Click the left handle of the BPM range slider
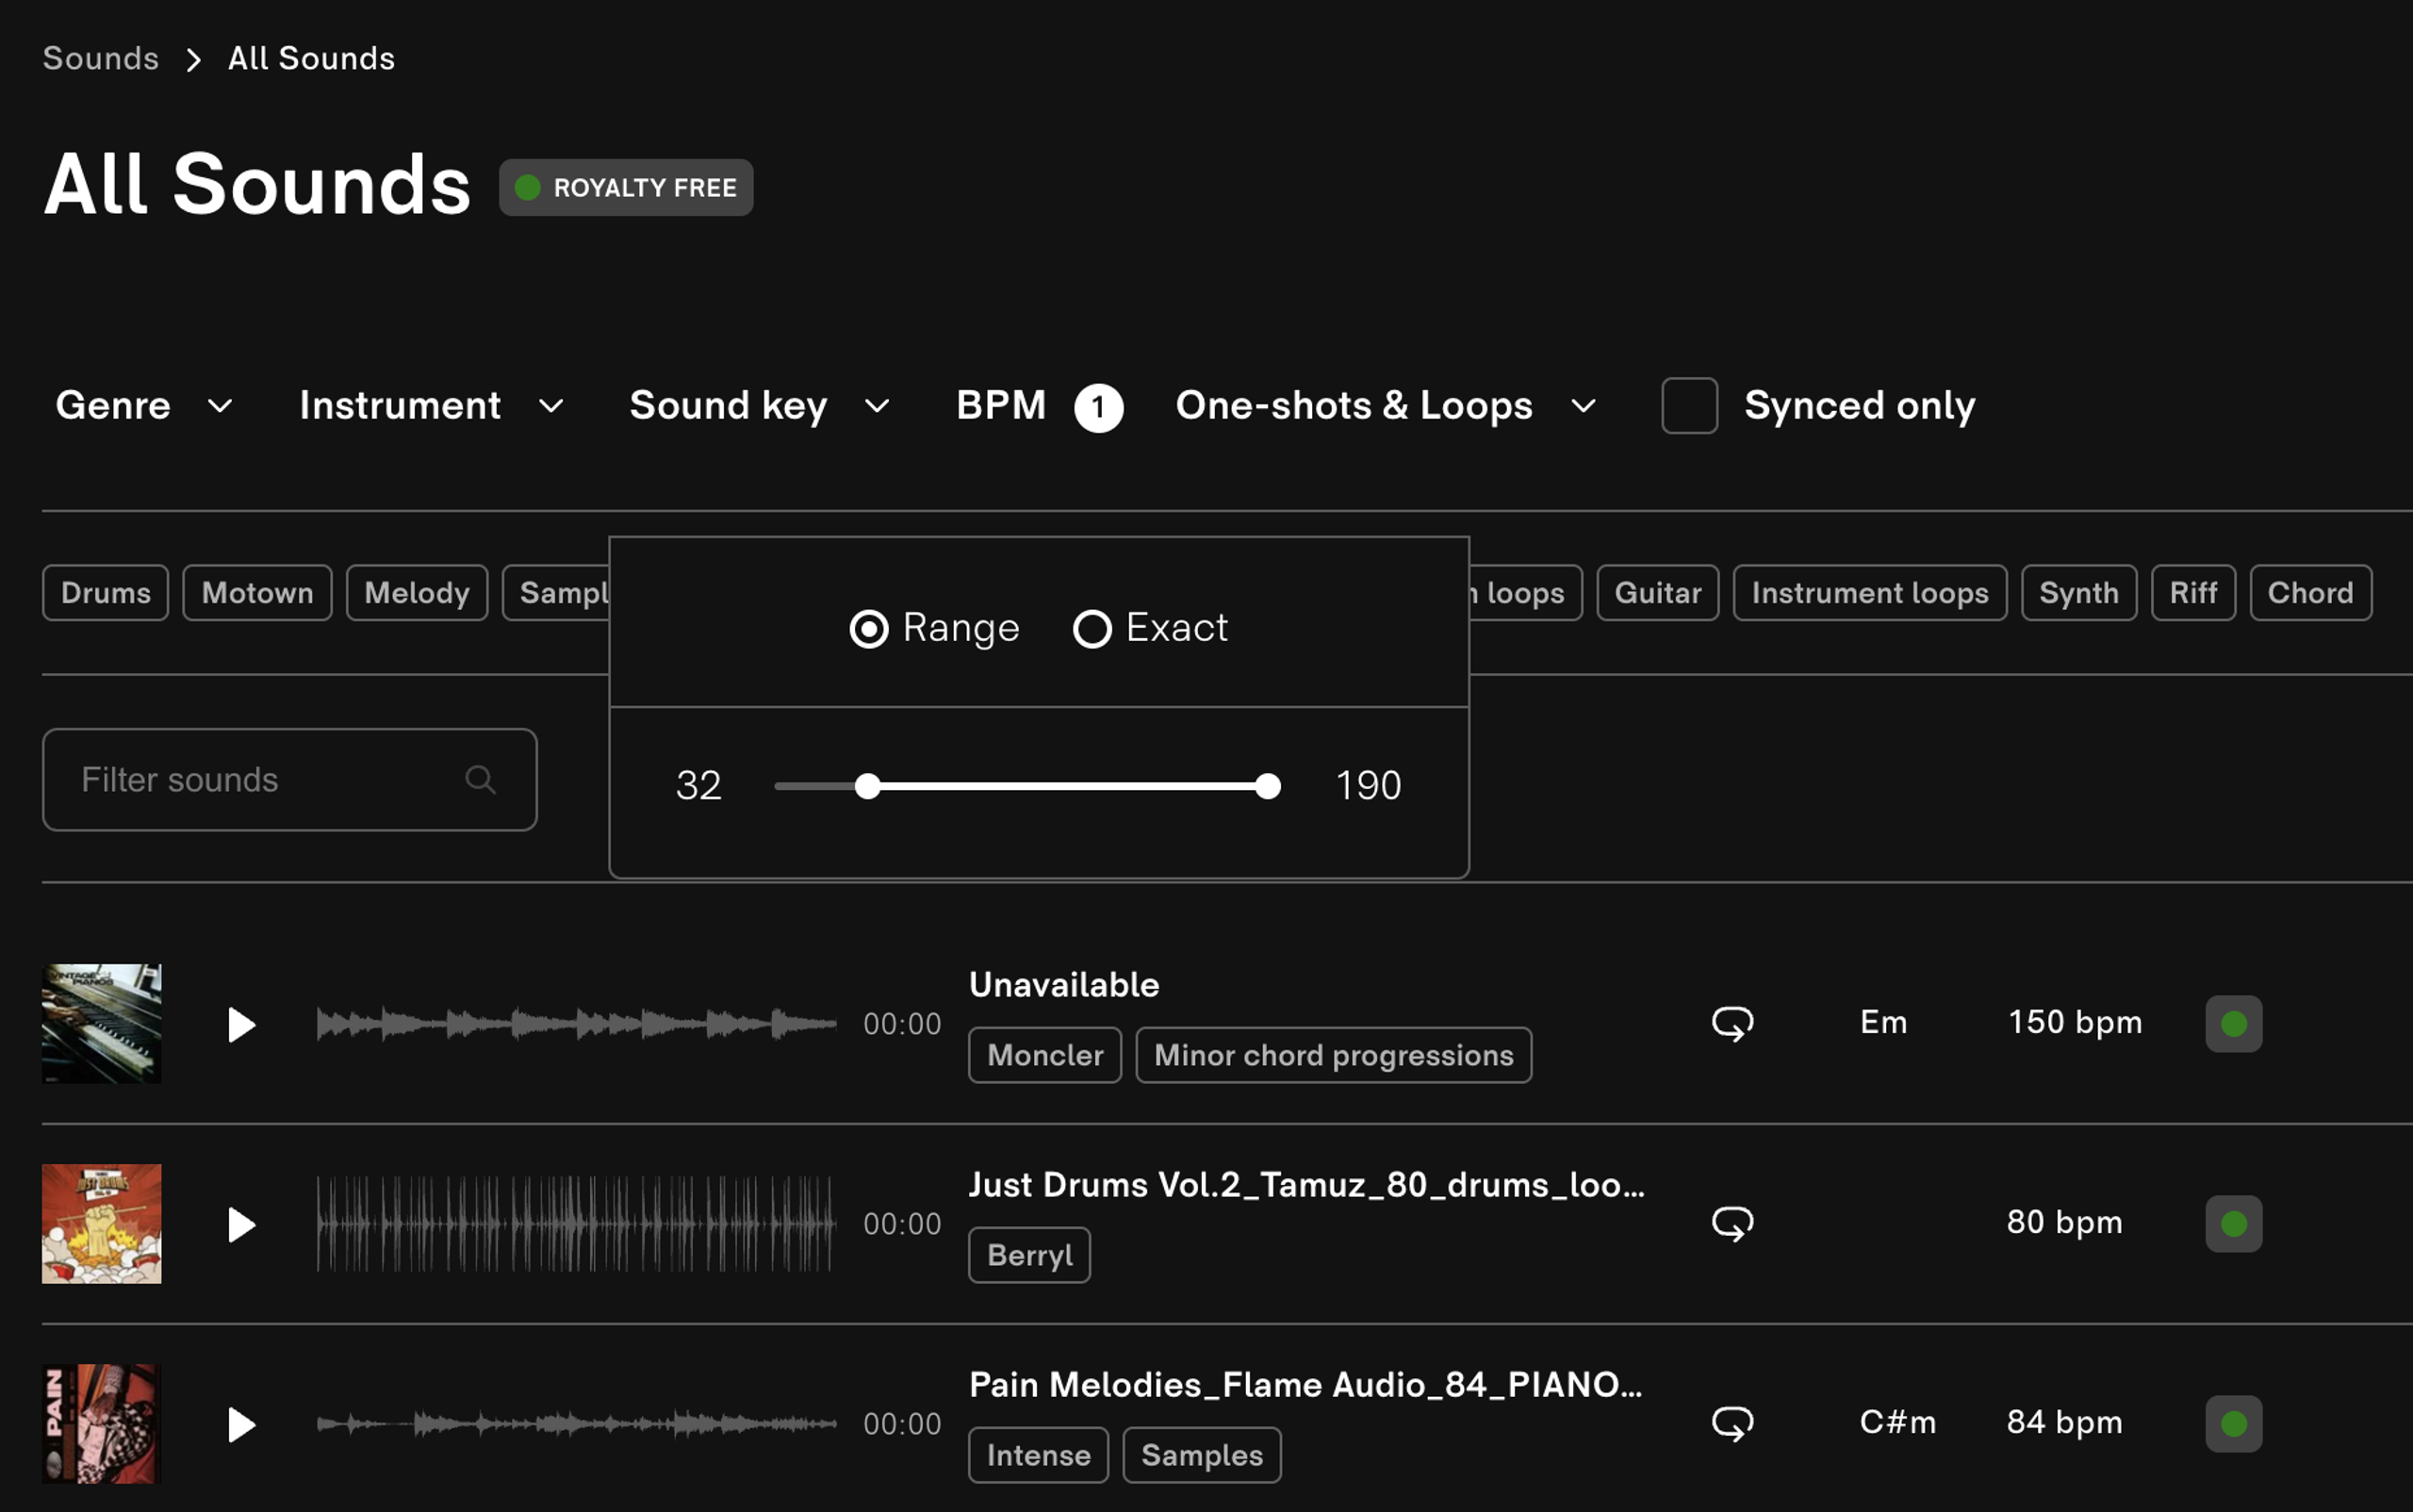The height and width of the screenshot is (1512, 2413). coord(868,786)
